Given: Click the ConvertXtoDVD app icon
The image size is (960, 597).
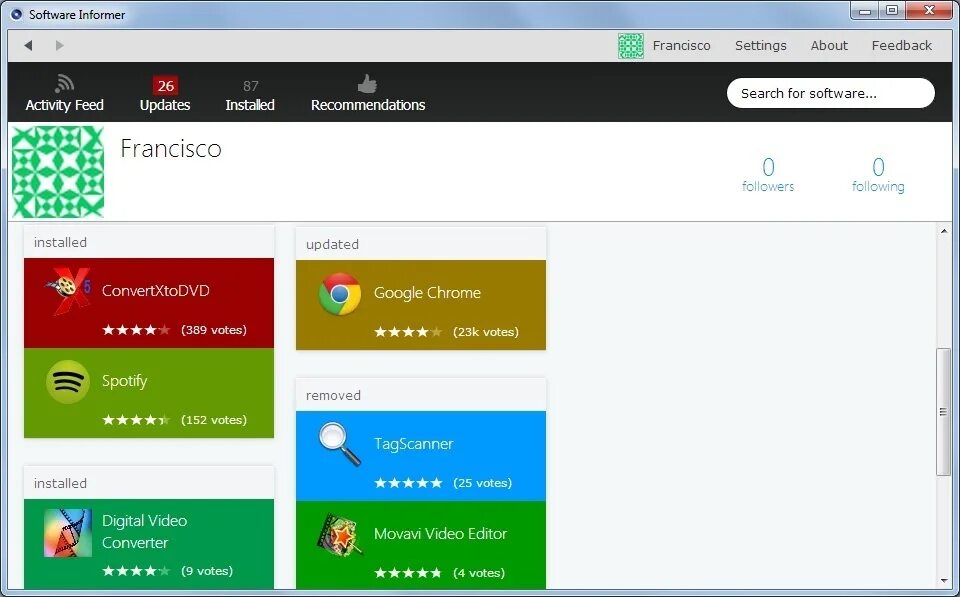Looking at the screenshot, I should [67, 291].
